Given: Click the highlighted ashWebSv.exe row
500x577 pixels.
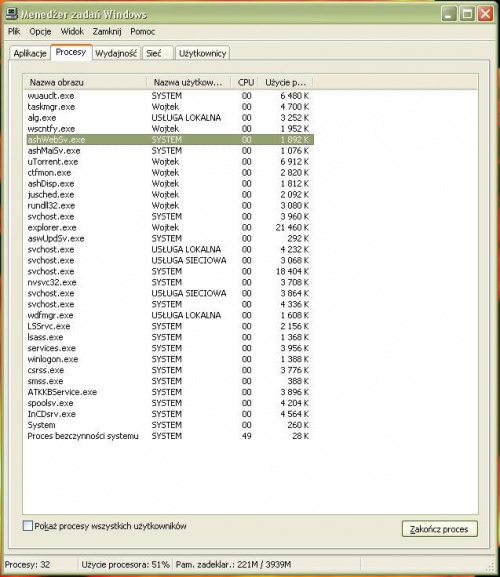Looking at the screenshot, I should point(169,140).
